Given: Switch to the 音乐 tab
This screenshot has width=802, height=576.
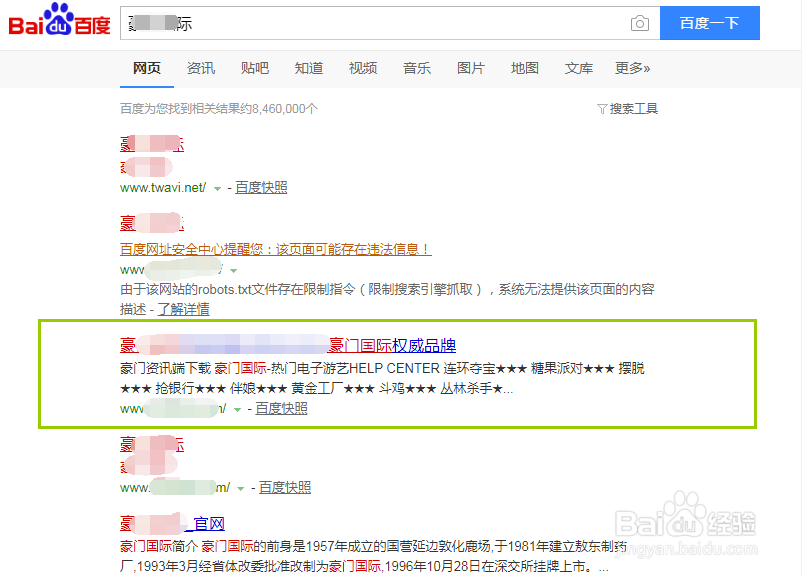Looking at the screenshot, I should click(x=417, y=68).
